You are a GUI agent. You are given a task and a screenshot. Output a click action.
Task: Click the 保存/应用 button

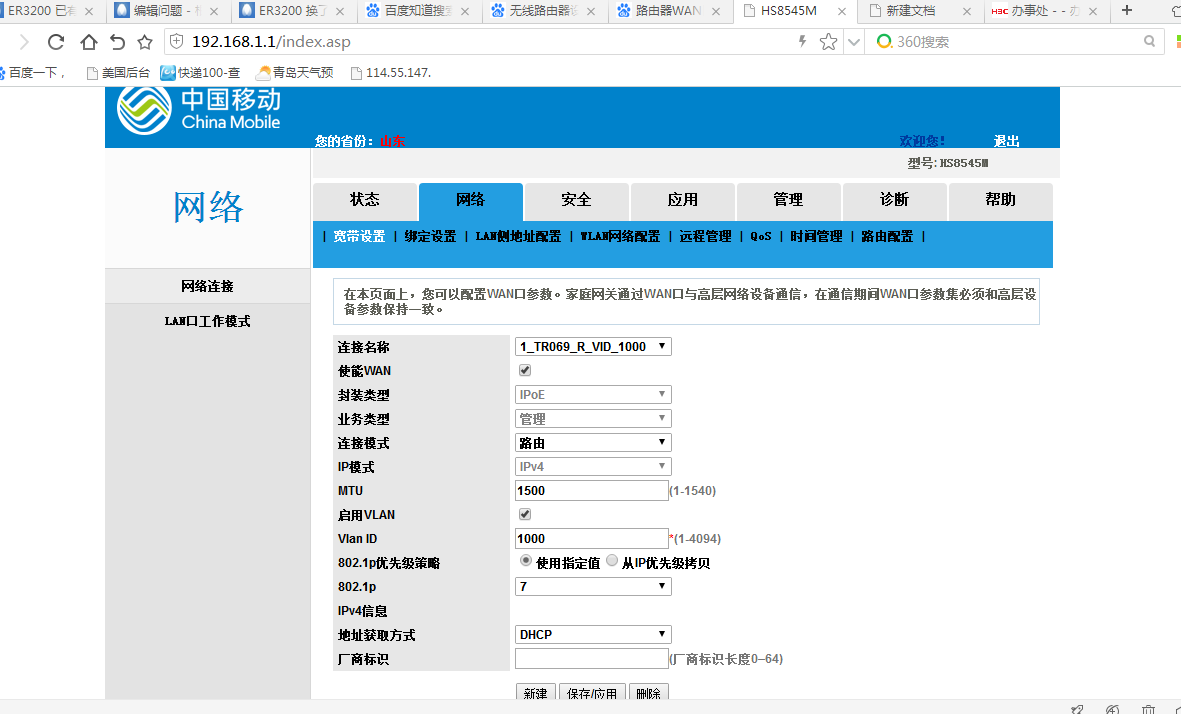(x=591, y=694)
